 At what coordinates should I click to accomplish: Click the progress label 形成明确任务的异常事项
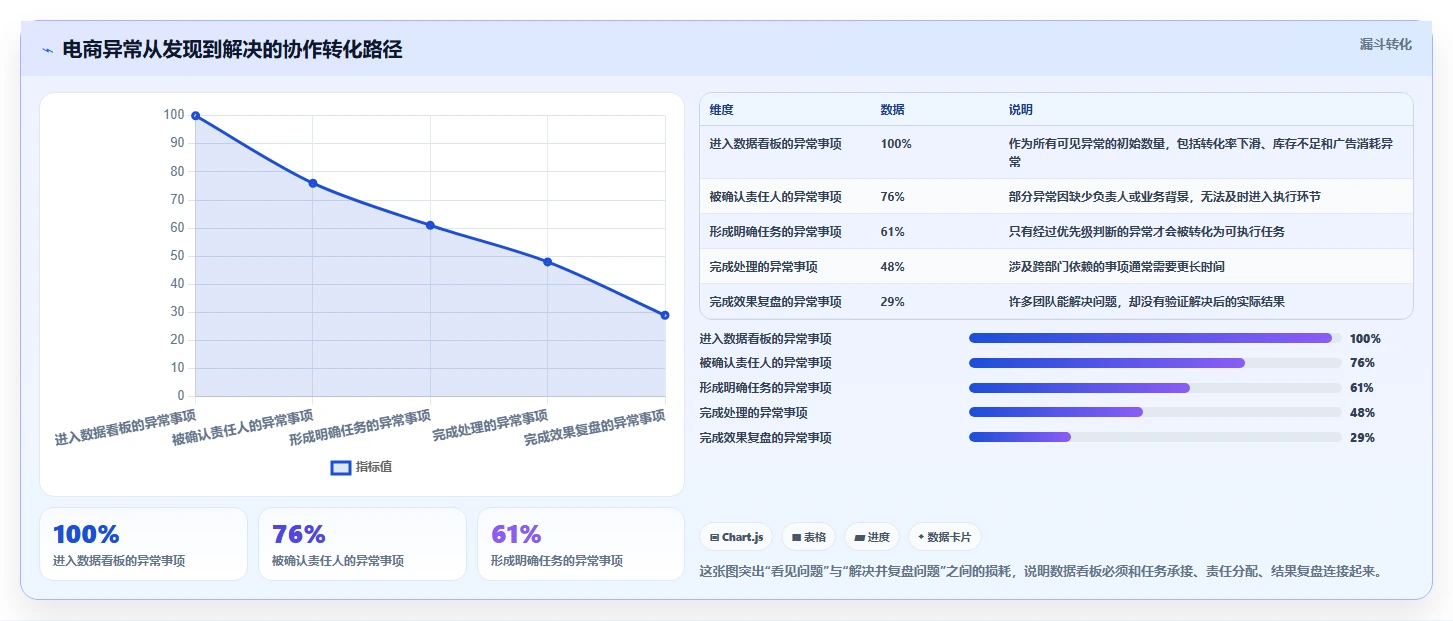tap(765, 388)
